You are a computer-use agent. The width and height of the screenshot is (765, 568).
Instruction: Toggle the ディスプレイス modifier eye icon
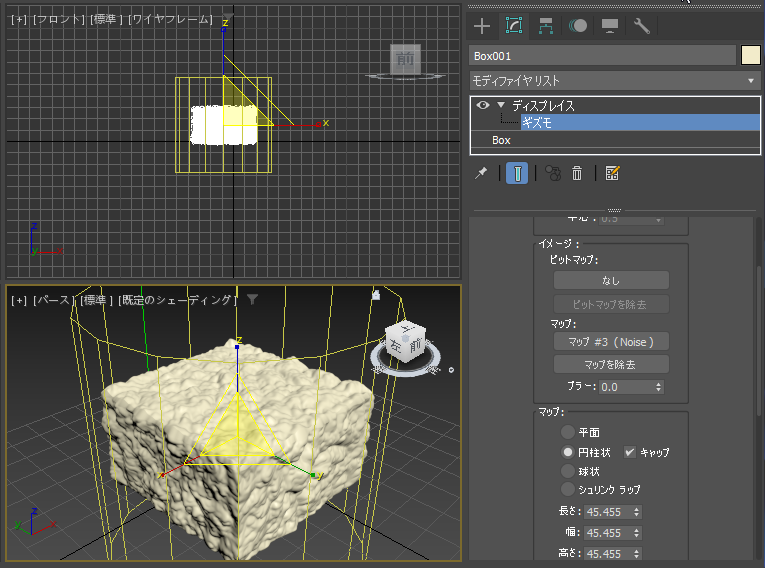click(x=483, y=105)
